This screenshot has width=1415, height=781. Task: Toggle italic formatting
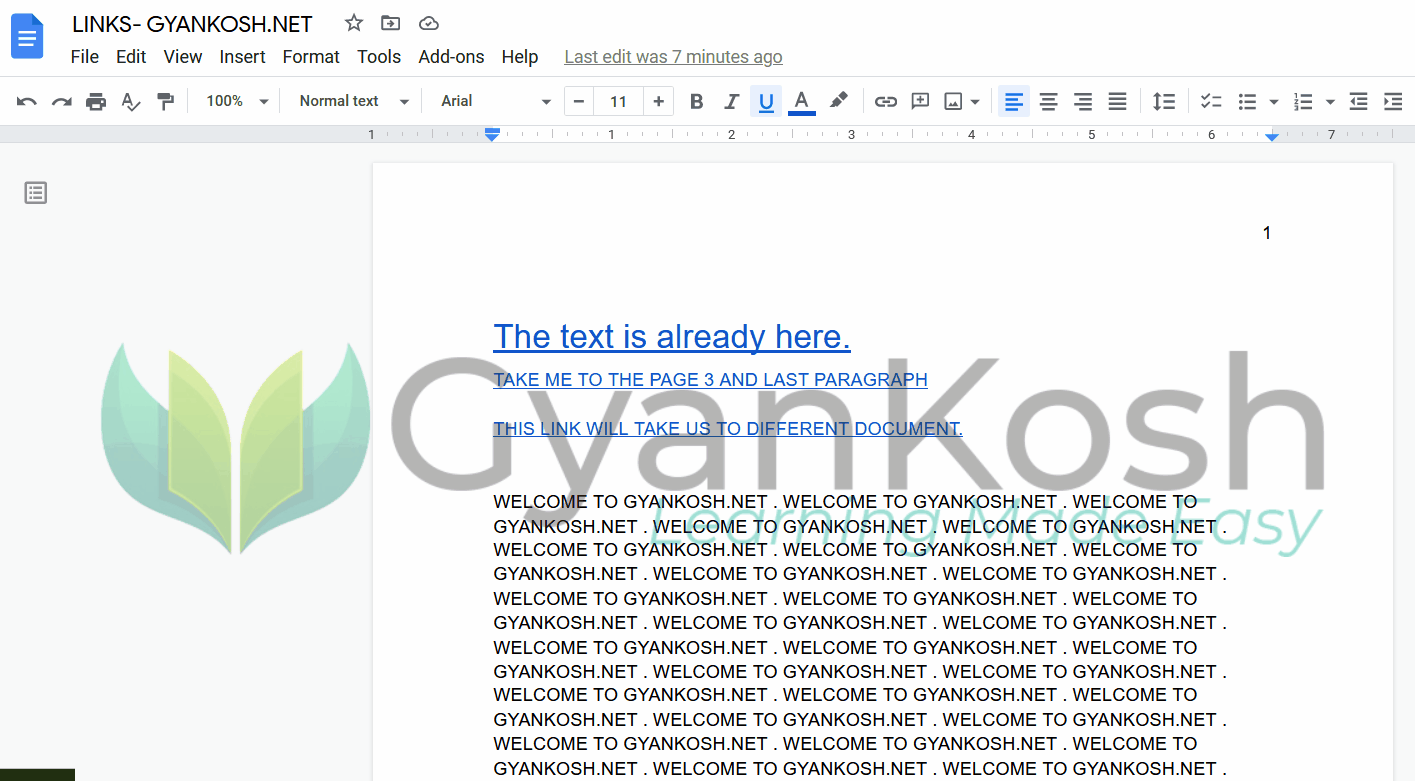coord(731,101)
